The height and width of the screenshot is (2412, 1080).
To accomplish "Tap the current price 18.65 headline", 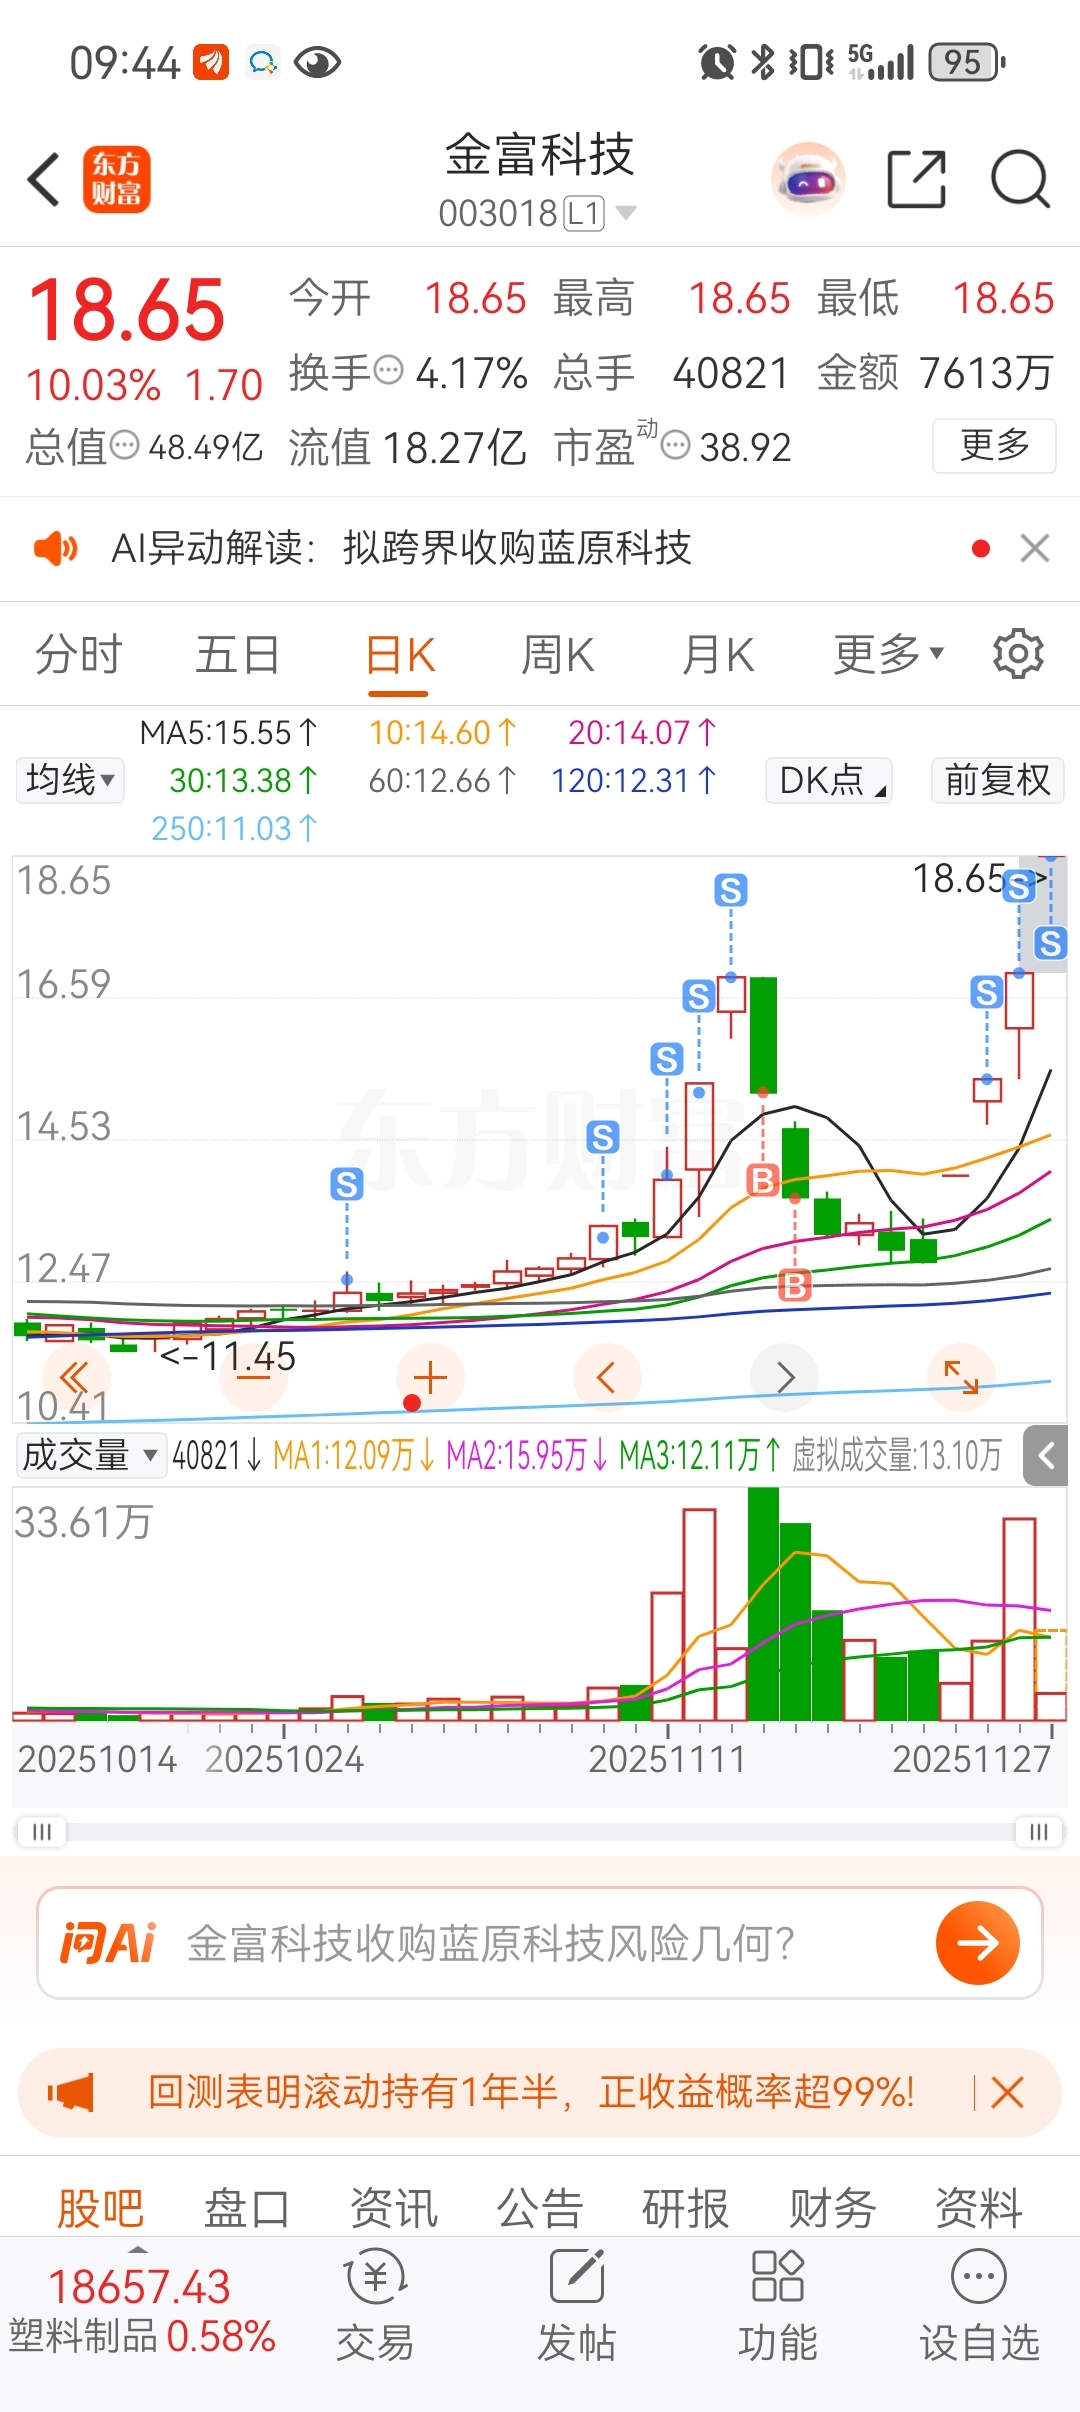I will (x=127, y=310).
